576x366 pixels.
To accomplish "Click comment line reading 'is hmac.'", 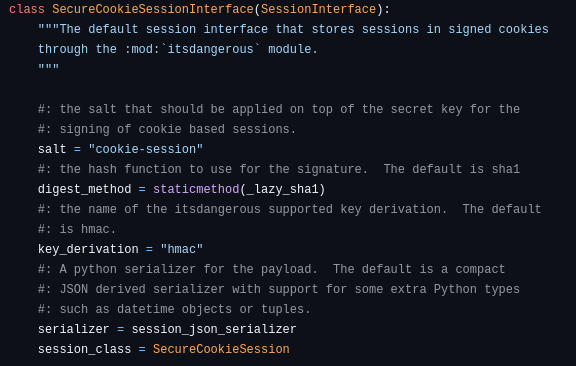I will coord(77,229).
